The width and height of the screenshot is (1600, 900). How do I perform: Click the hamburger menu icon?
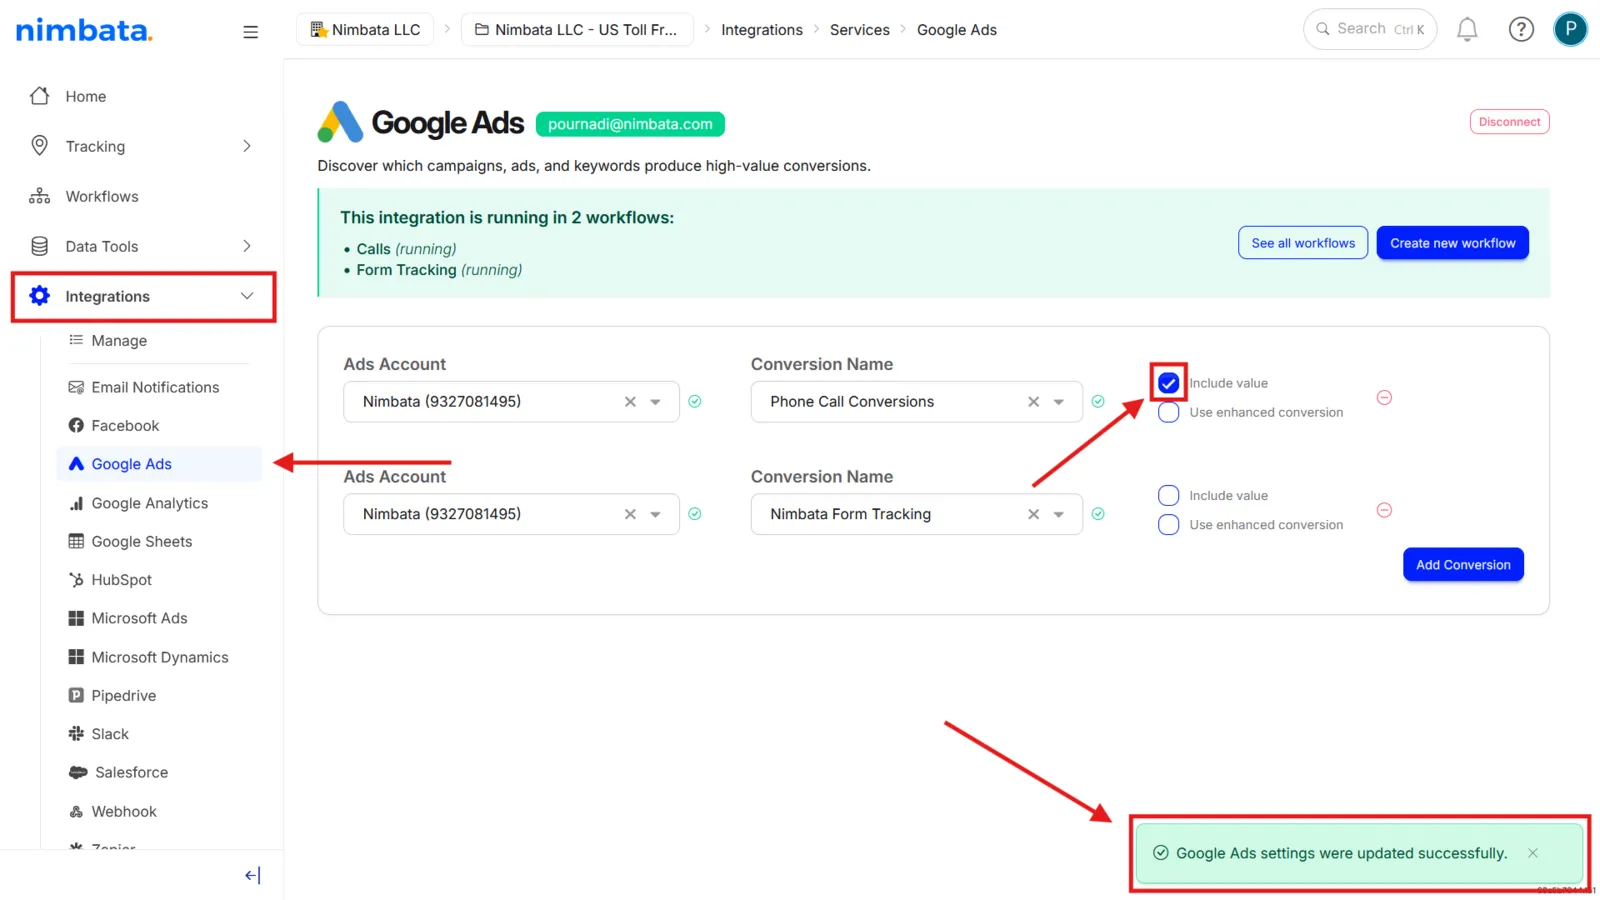click(x=250, y=32)
